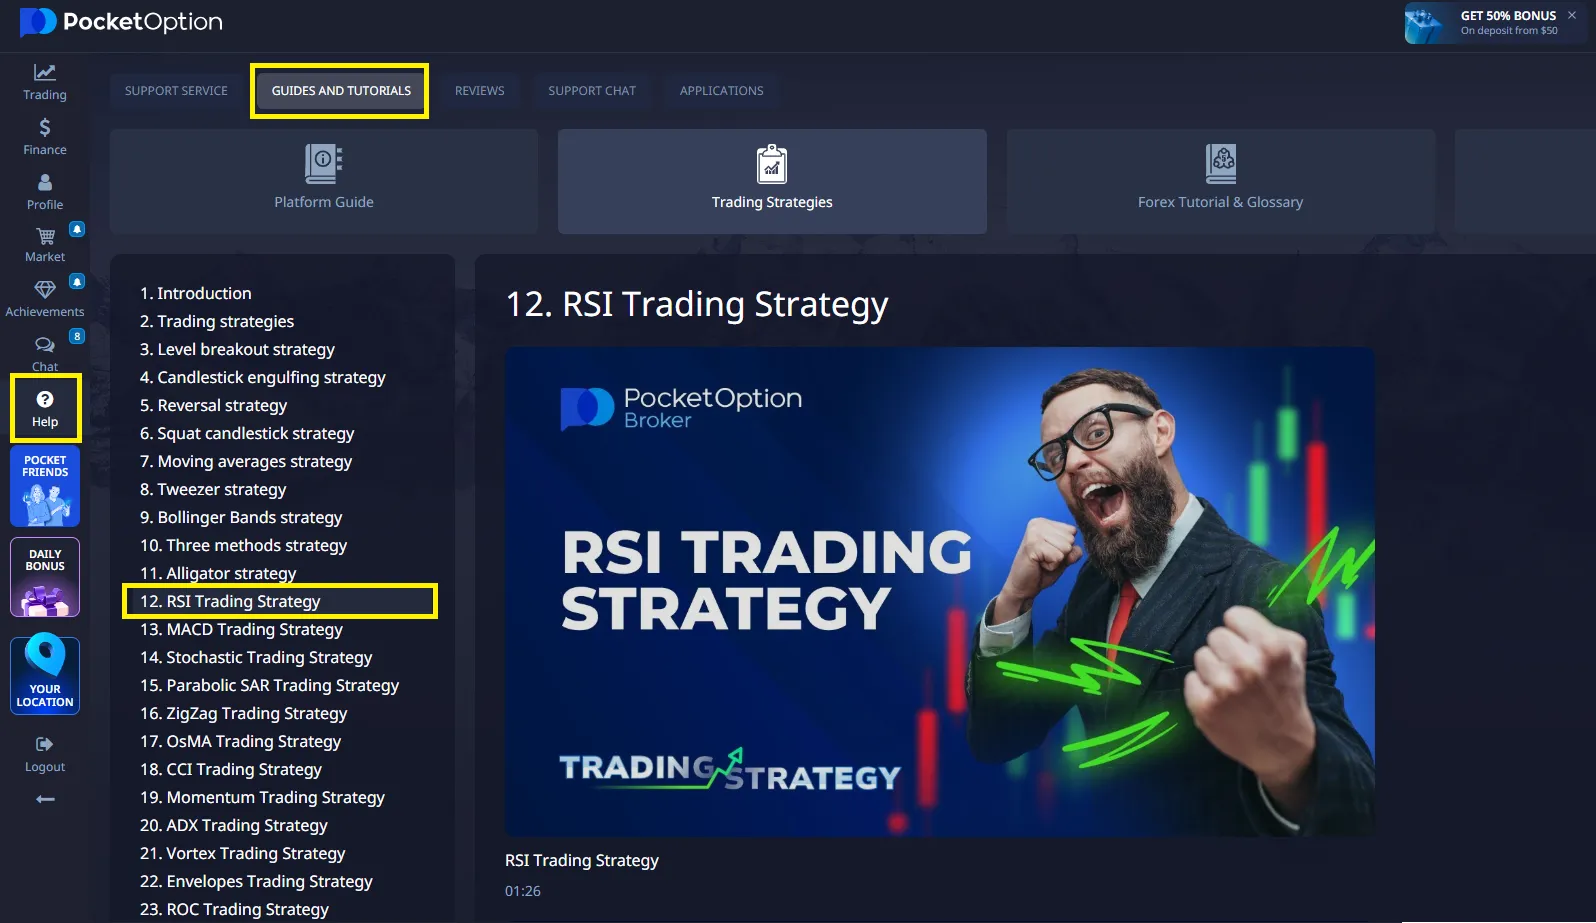This screenshot has height=923, width=1596.
Task: Select 20. ADX Trading Strategy
Action: pyautogui.click(x=234, y=825)
